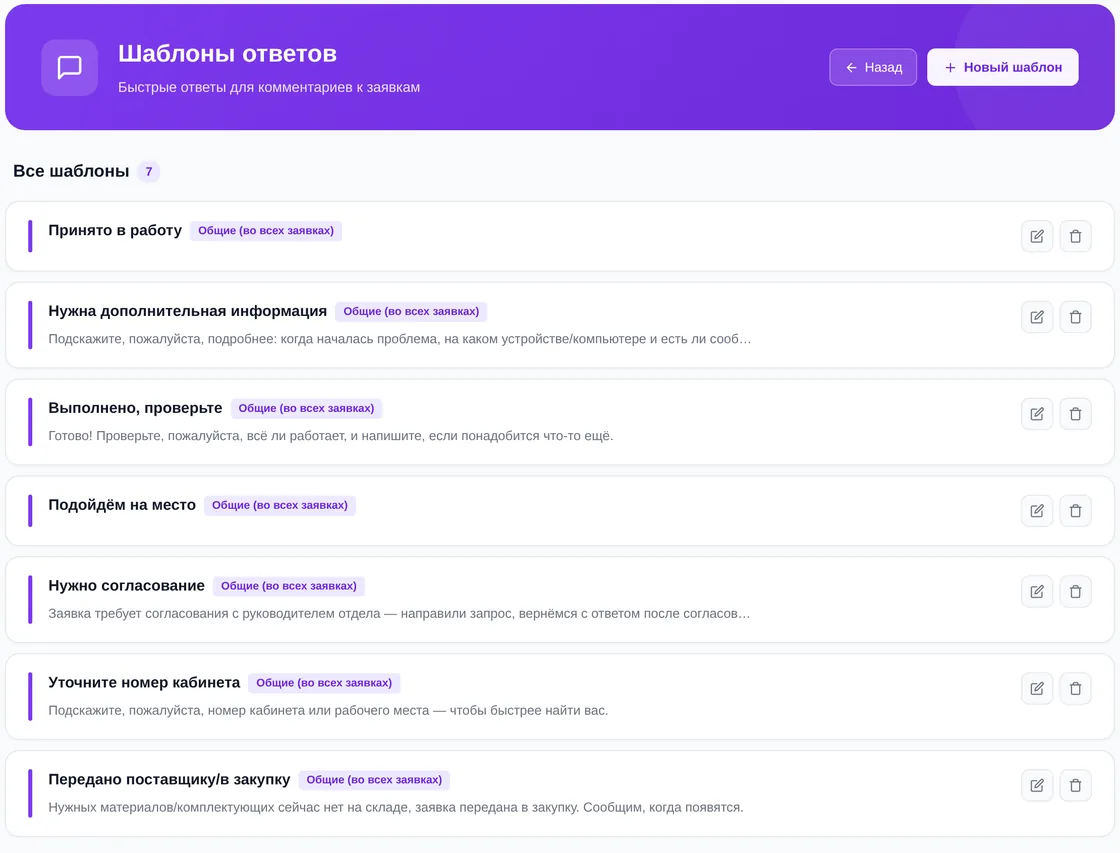Image resolution: width=1120 pixels, height=853 pixels.
Task: Click the "Передано поставщику/в закупку" title
Action: 169,779
